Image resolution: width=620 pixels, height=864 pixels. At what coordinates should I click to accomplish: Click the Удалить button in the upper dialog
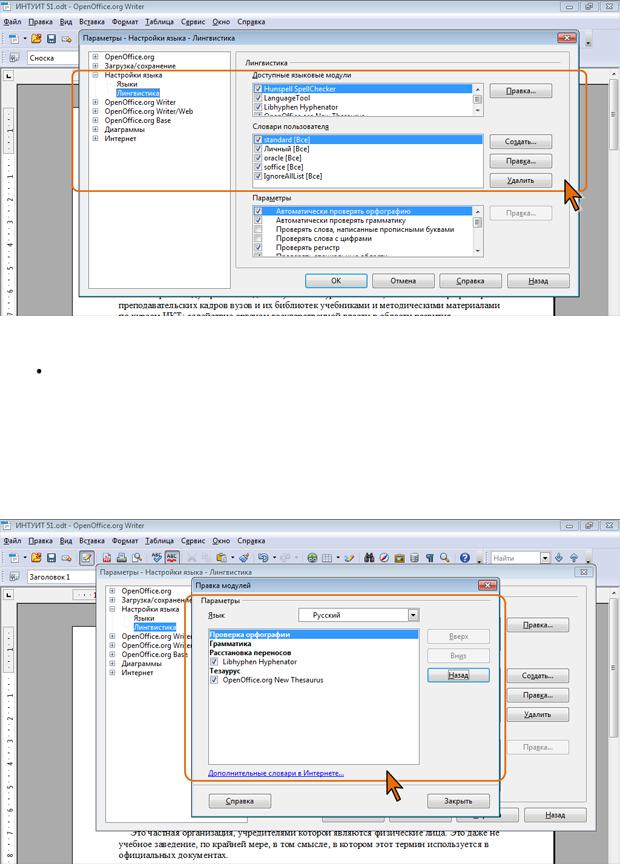[x=521, y=180]
